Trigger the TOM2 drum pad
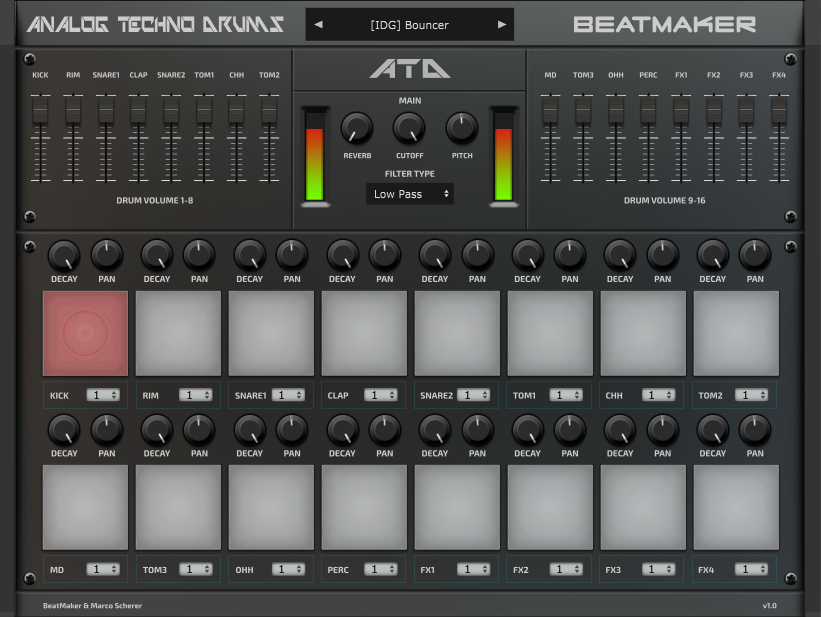The height and width of the screenshot is (617, 821). (736, 333)
